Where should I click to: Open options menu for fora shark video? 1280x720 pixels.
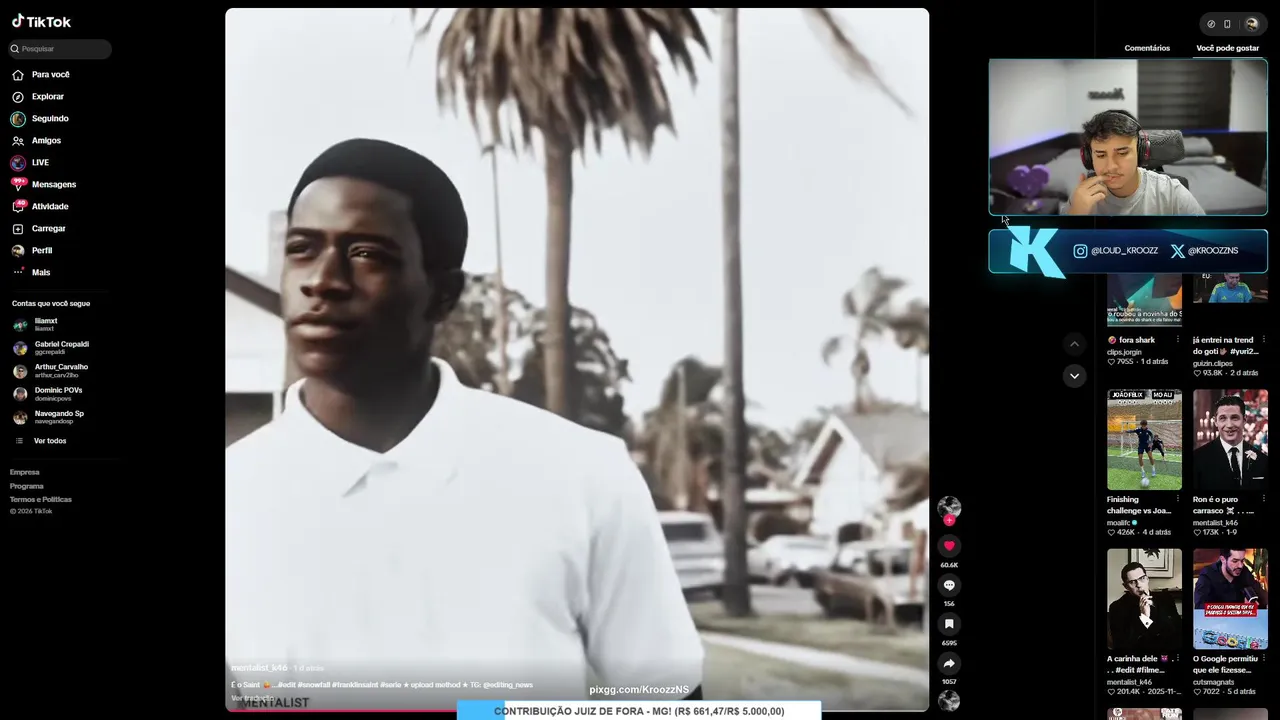click(x=1178, y=340)
